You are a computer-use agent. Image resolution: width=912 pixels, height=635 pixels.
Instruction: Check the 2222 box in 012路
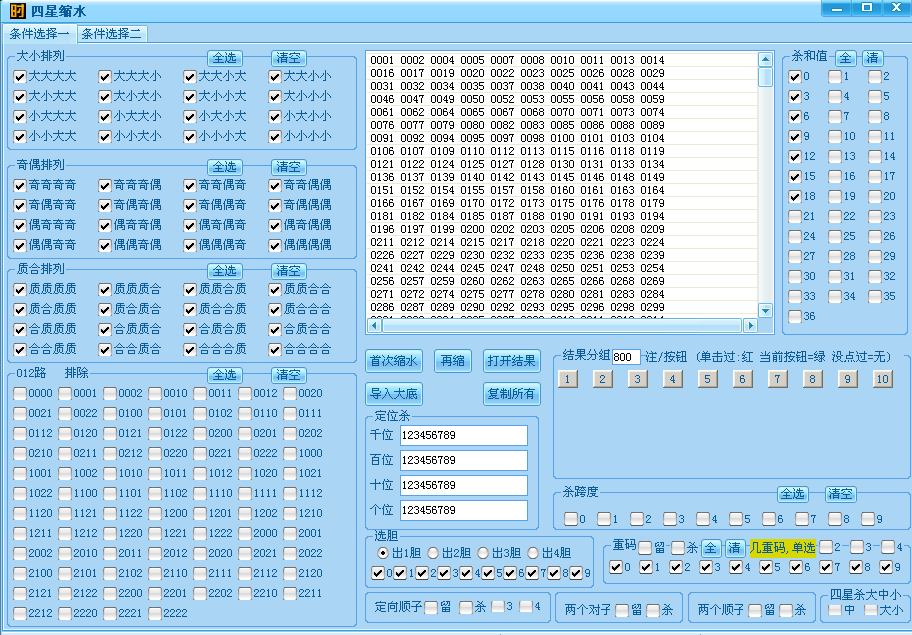coord(155,613)
